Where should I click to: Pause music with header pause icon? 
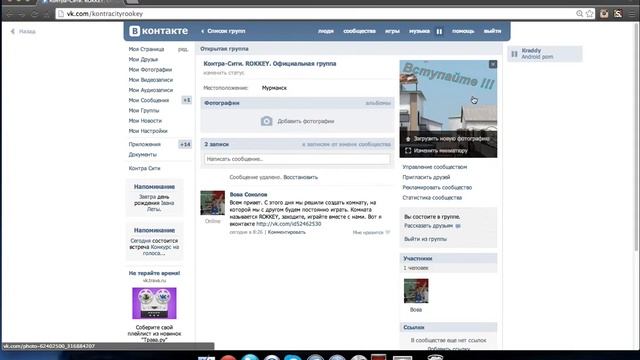tap(439, 31)
